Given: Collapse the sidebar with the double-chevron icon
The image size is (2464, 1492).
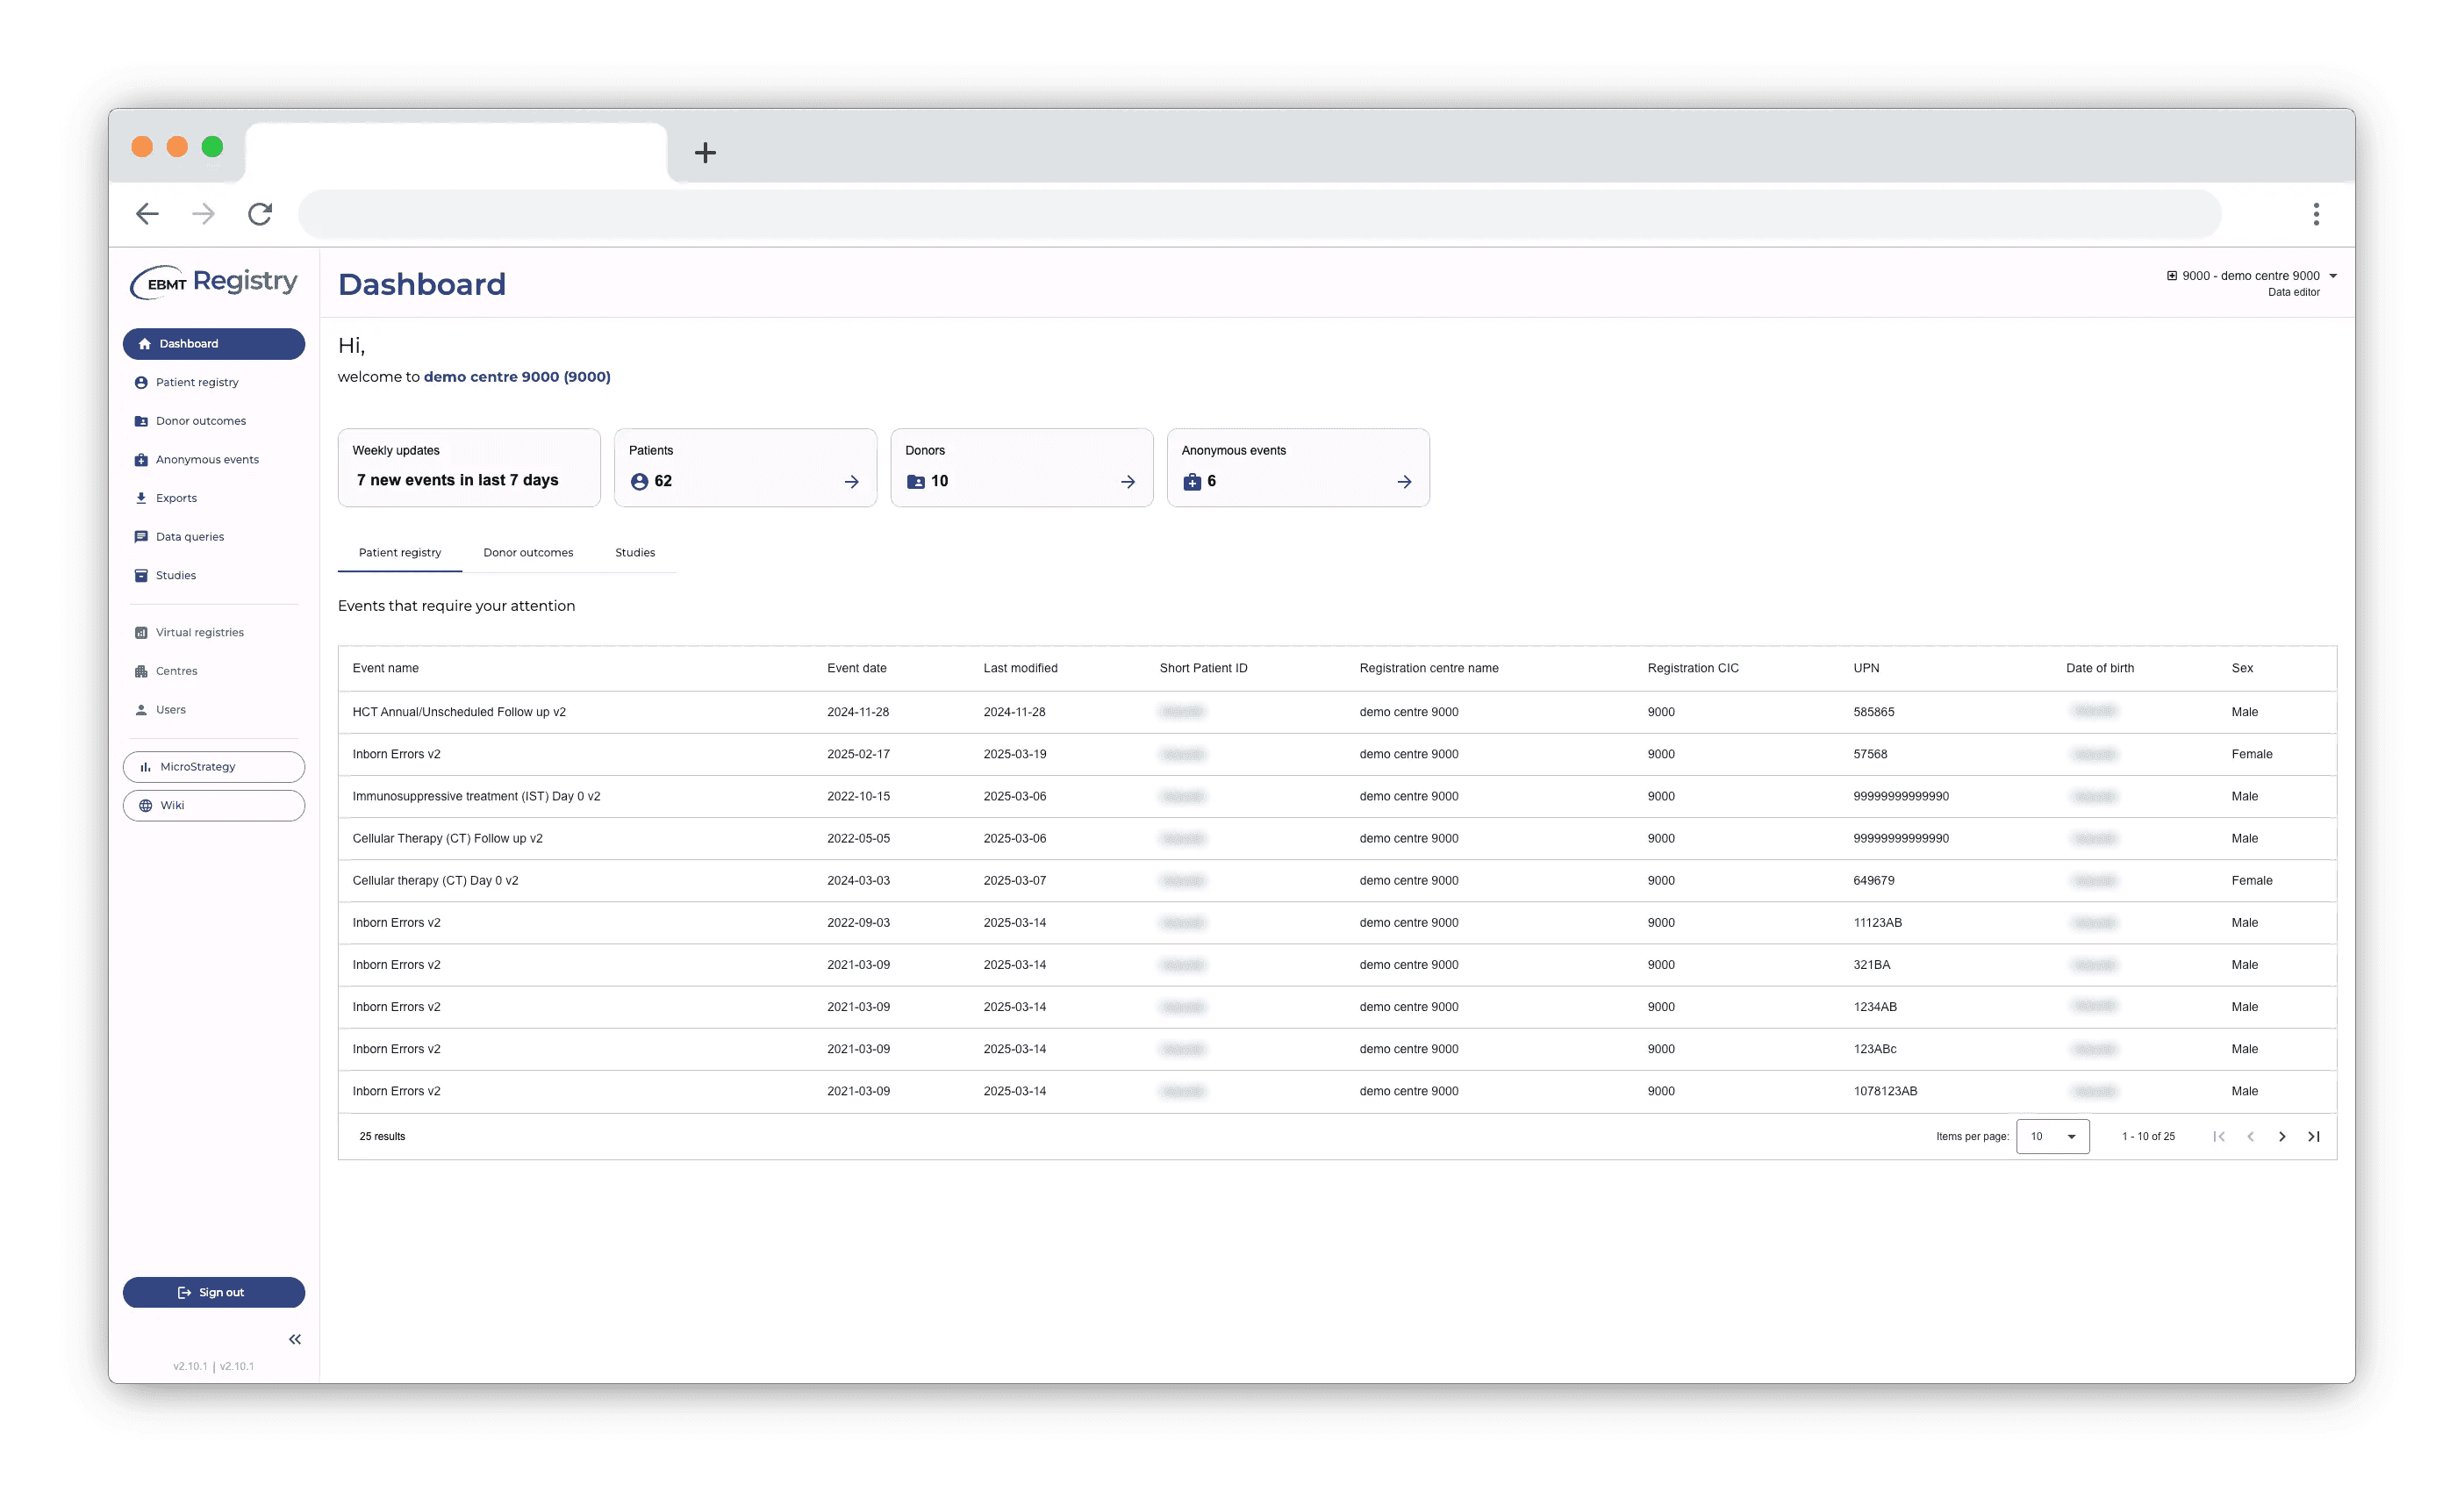Looking at the screenshot, I should [295, 1339].
